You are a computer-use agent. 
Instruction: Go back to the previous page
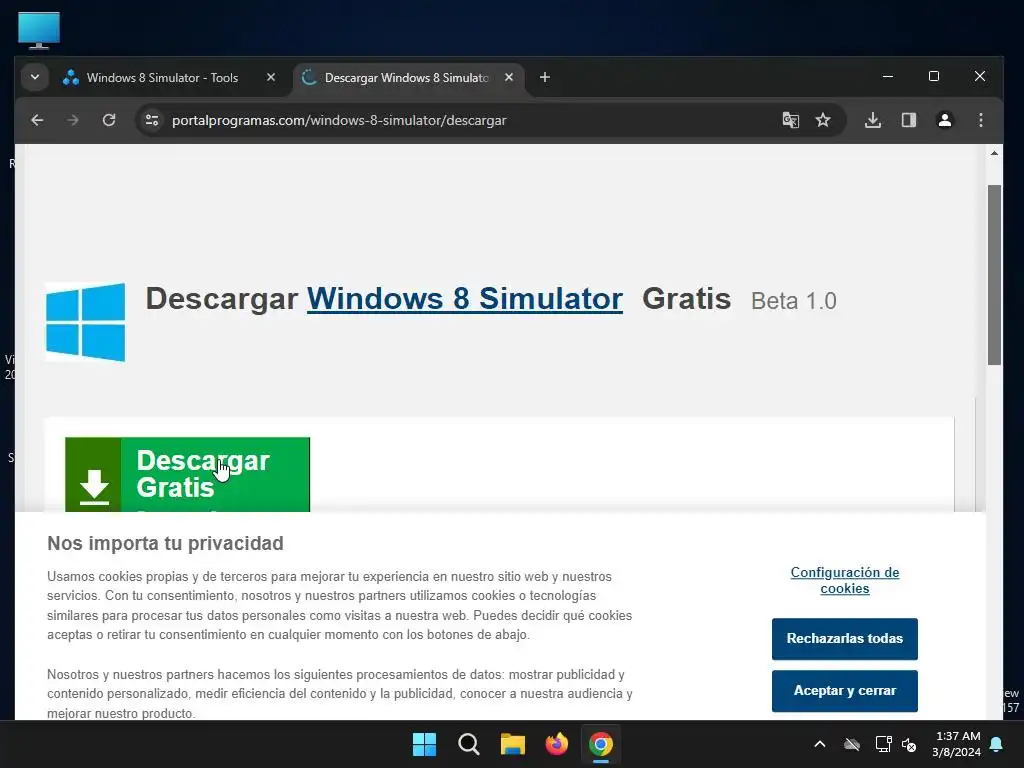coord(37,120)
